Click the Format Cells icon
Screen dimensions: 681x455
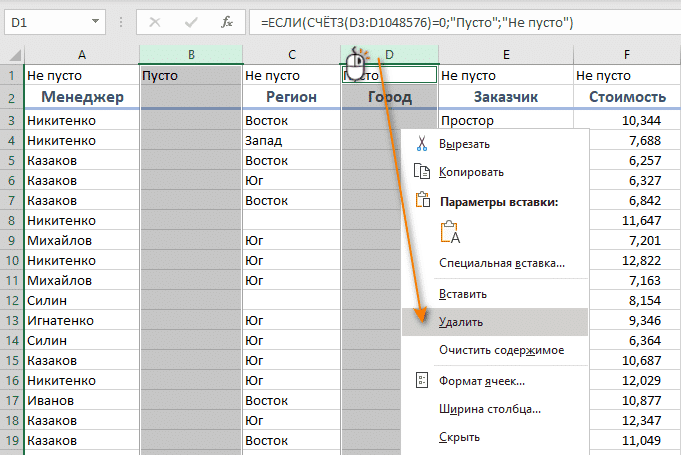421,380
